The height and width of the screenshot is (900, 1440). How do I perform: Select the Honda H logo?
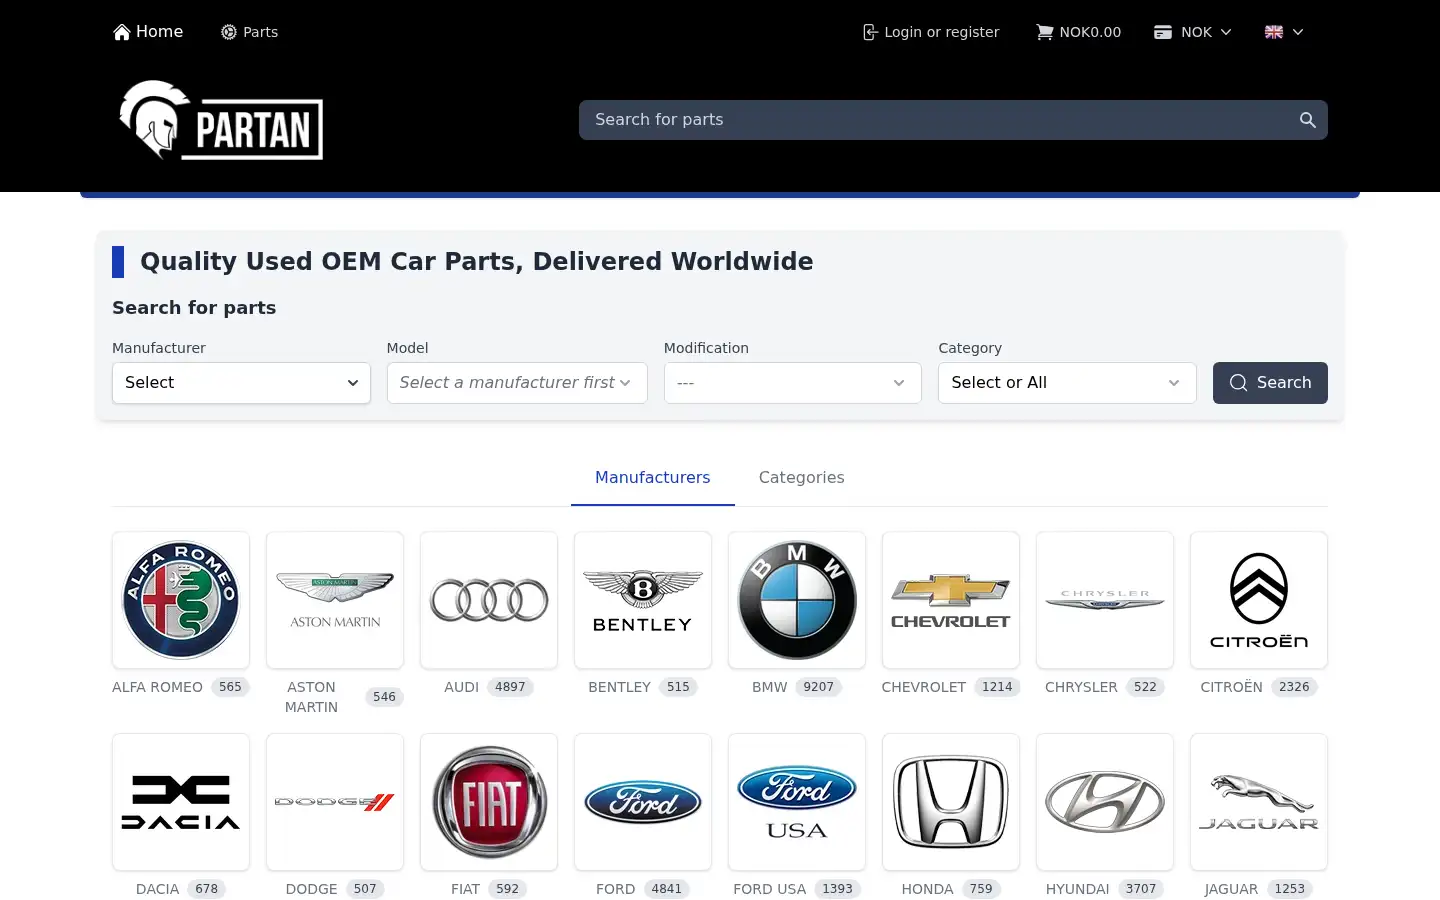(x=951, y=802)
